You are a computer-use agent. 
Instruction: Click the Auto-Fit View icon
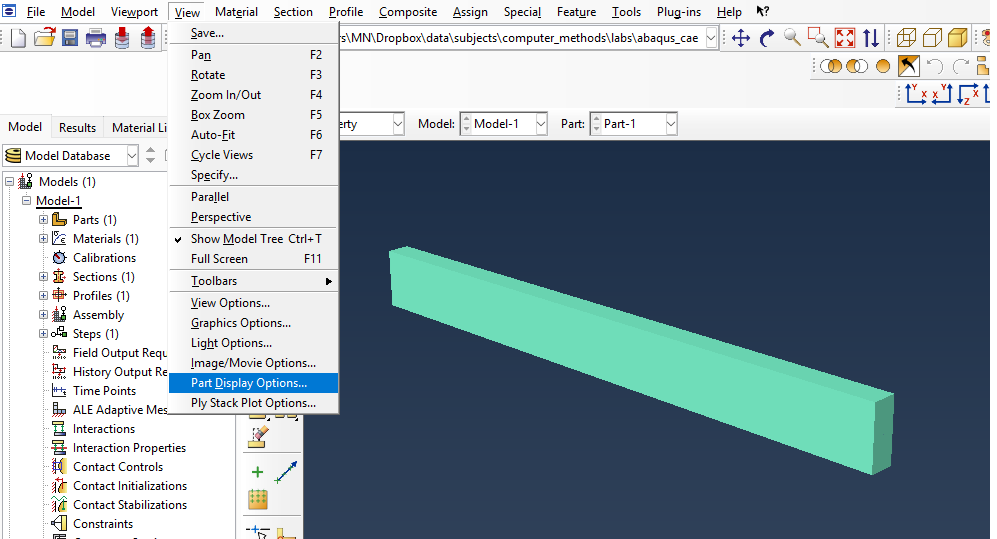[x=845, y=38]
